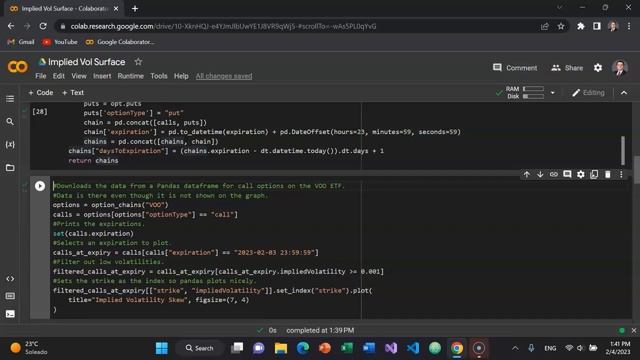Open the View menu

coord(79,76)
